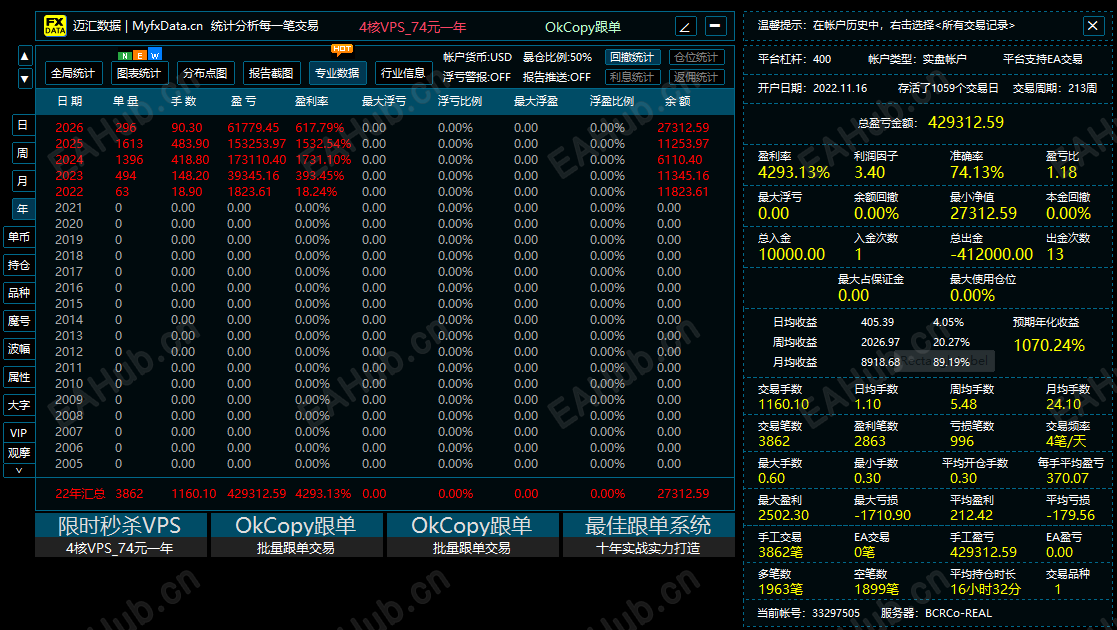The width and height of the screenshot is (1117, 630).
Task: Switch to 月 monthly view
Action: click(23, 180)
